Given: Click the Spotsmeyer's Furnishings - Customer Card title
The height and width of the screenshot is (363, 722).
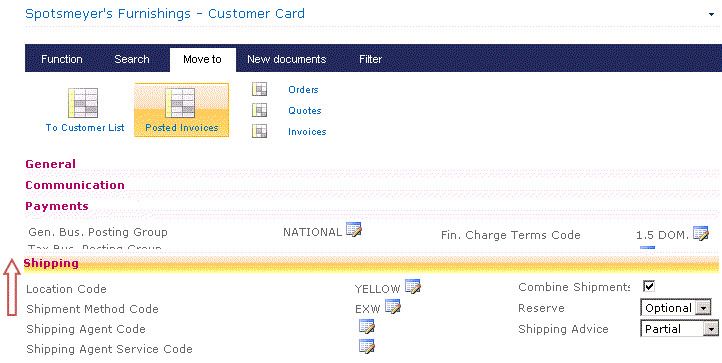Looking at the screenshot, I should [x=165, y=13].
